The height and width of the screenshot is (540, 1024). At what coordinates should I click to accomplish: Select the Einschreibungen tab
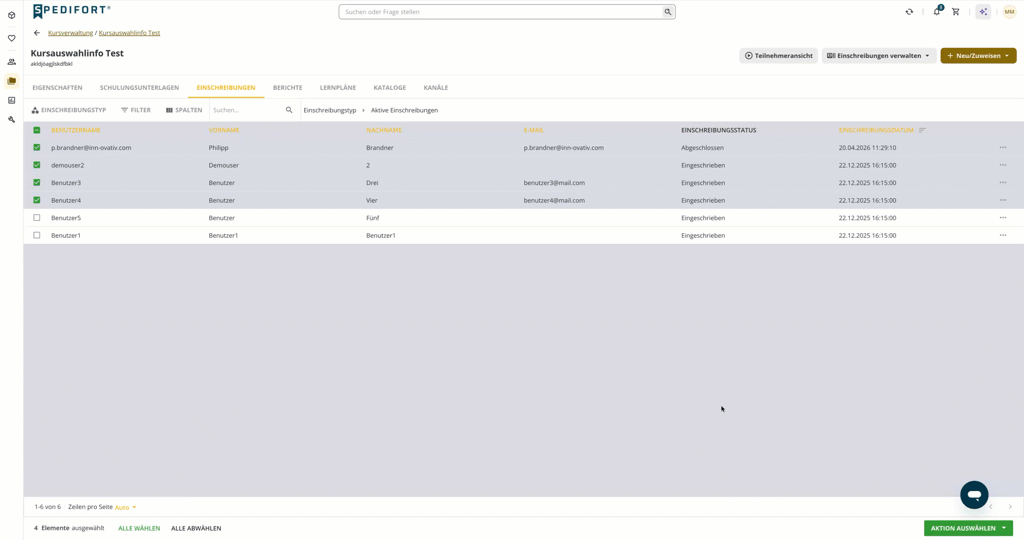pyautogui.click(x=226, y=87)
